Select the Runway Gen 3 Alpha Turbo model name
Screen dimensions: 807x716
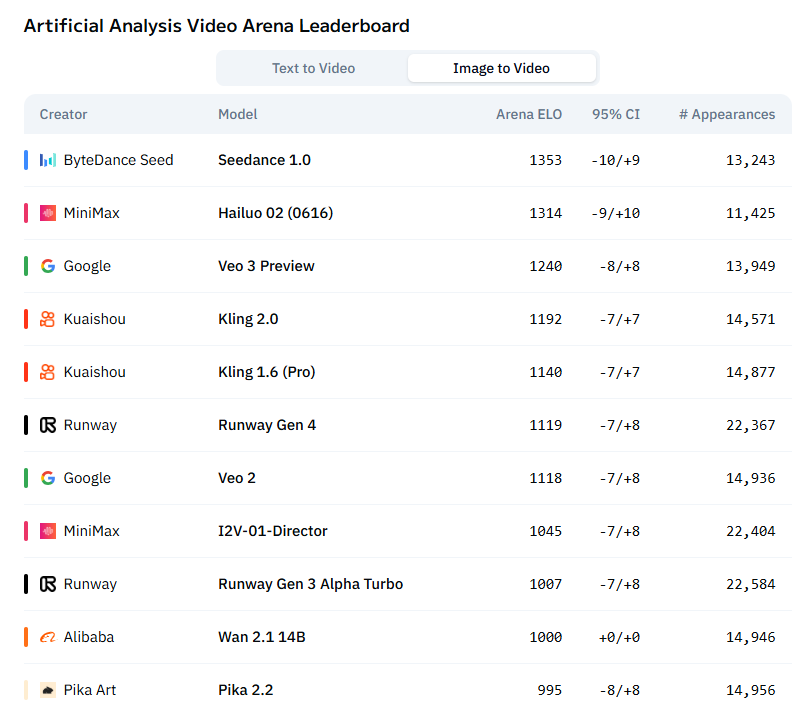(x=311, y=584)
